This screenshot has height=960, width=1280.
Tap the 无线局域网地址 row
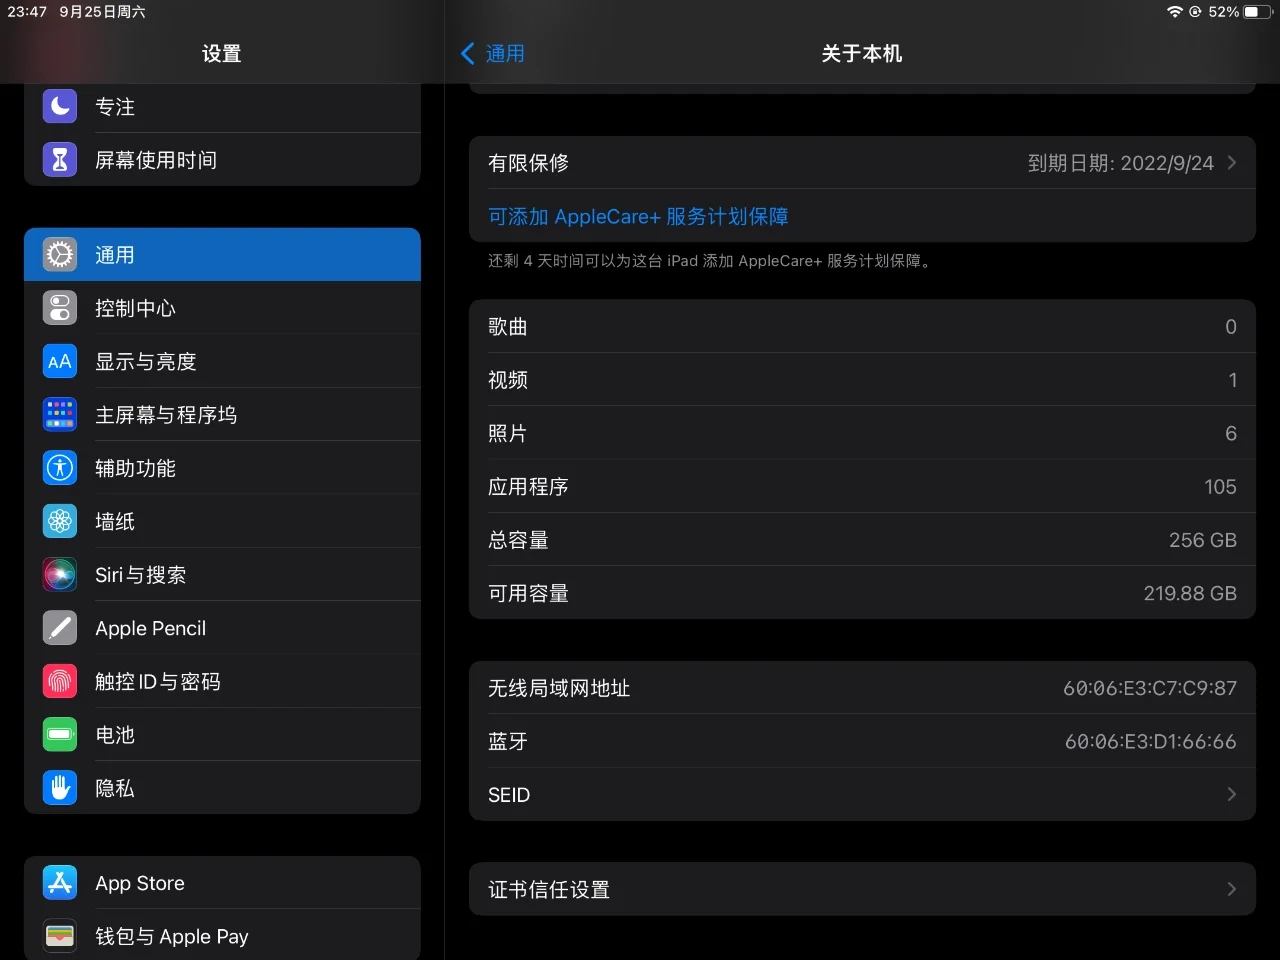861,688
